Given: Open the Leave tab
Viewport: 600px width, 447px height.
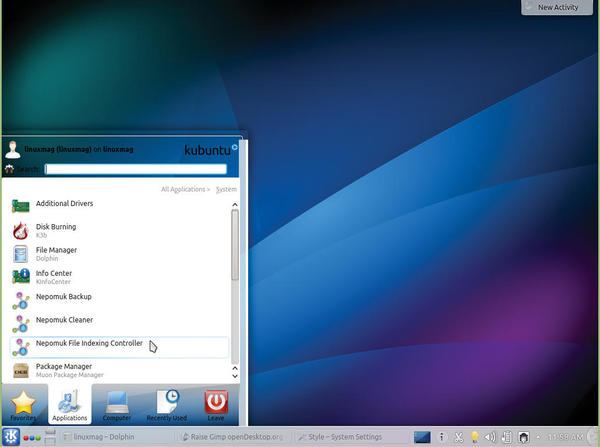Looking at the screenshot, I should tap(216, 405).
